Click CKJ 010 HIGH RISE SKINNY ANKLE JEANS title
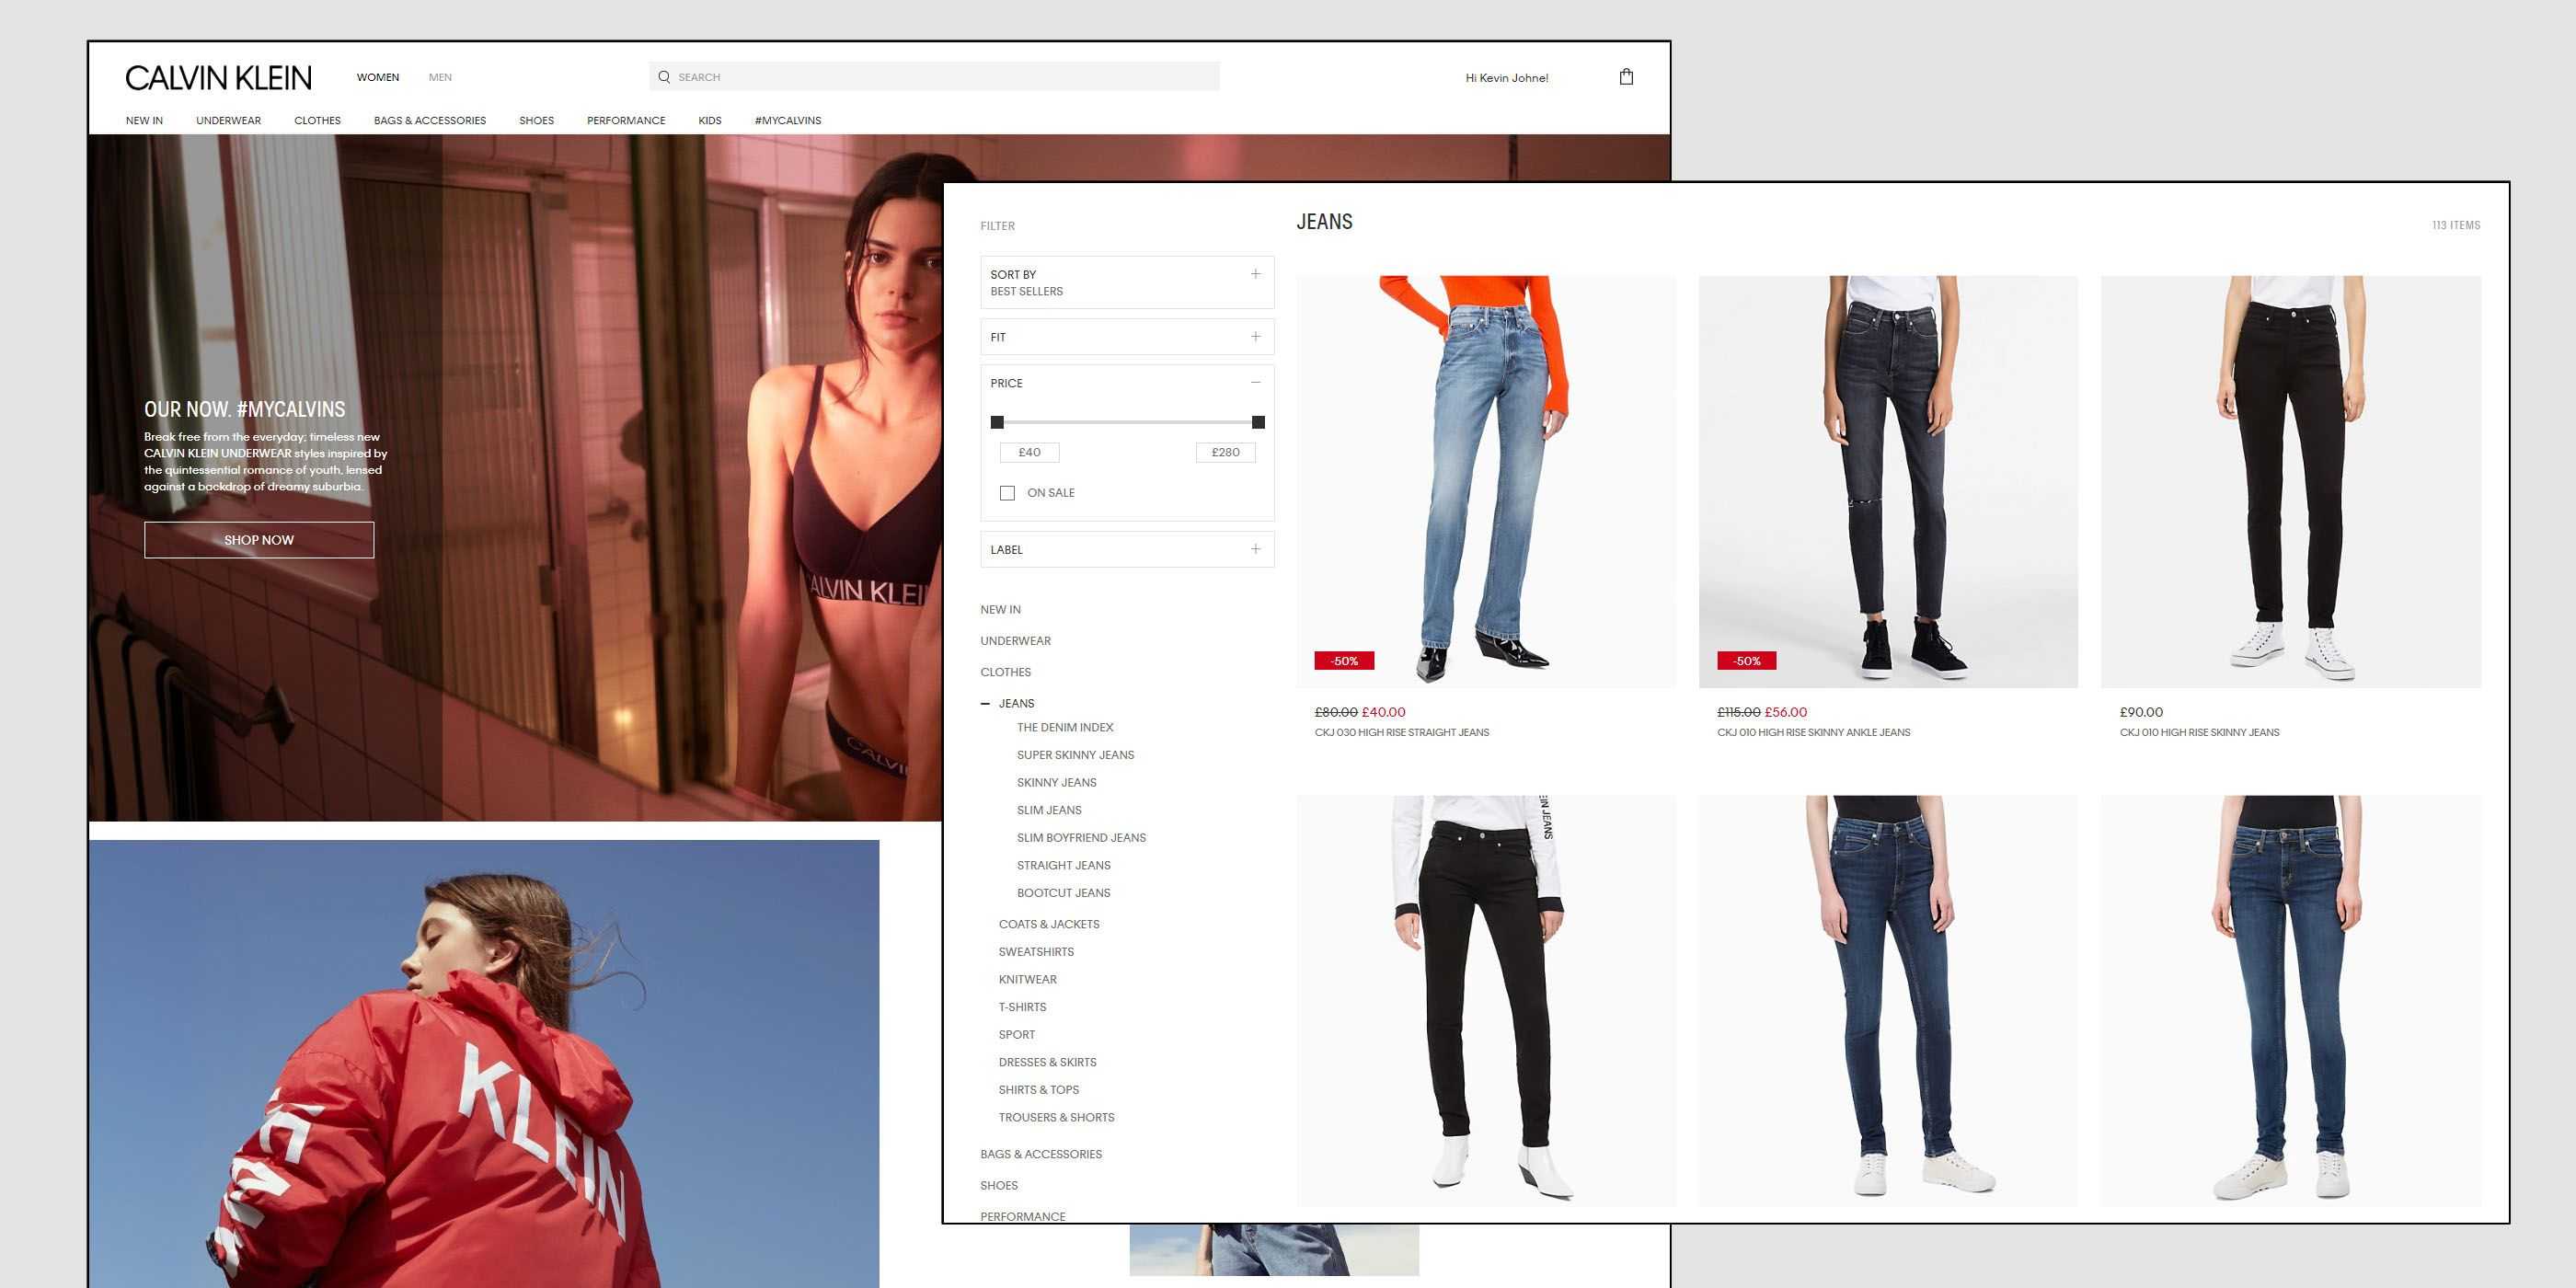 coord(1813,733)
